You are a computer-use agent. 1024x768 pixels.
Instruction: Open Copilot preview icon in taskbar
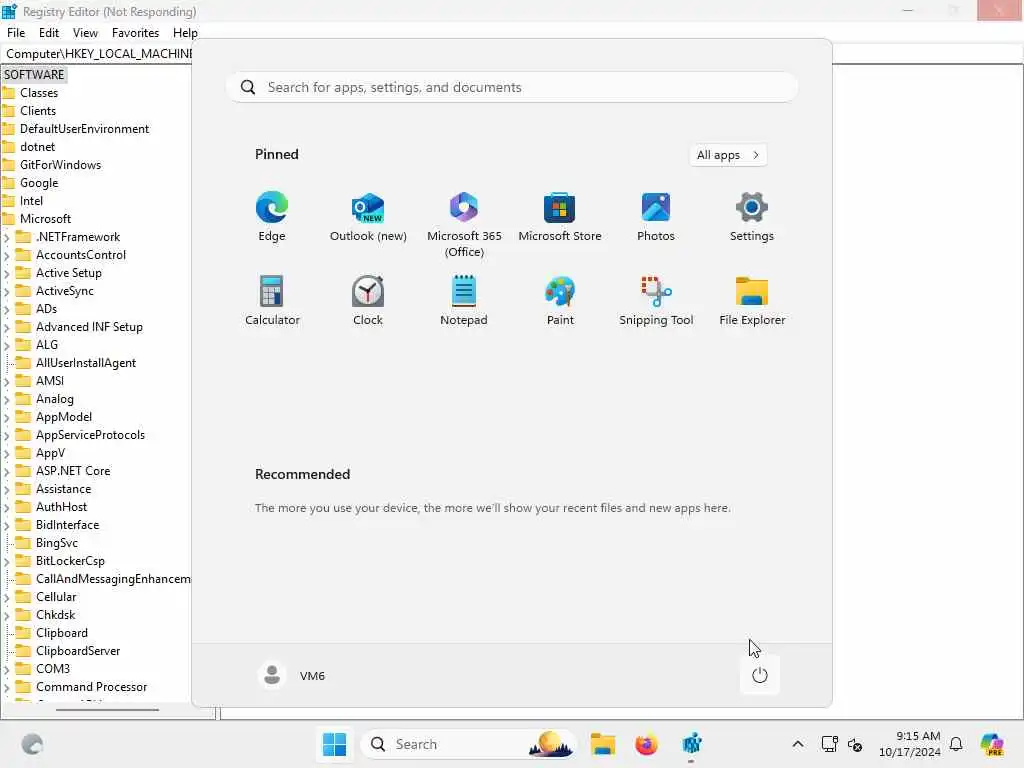993,744
